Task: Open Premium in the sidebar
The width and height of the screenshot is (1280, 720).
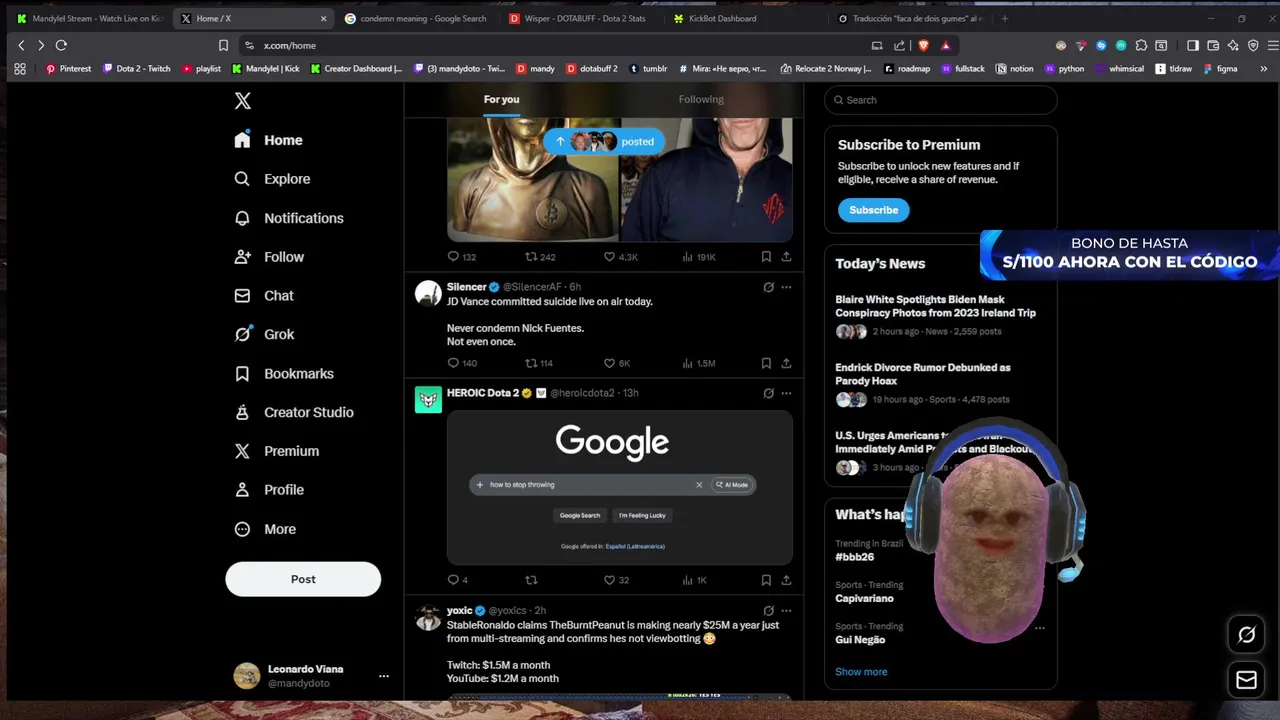Action: pyautogui.click(x=276, y=451)
